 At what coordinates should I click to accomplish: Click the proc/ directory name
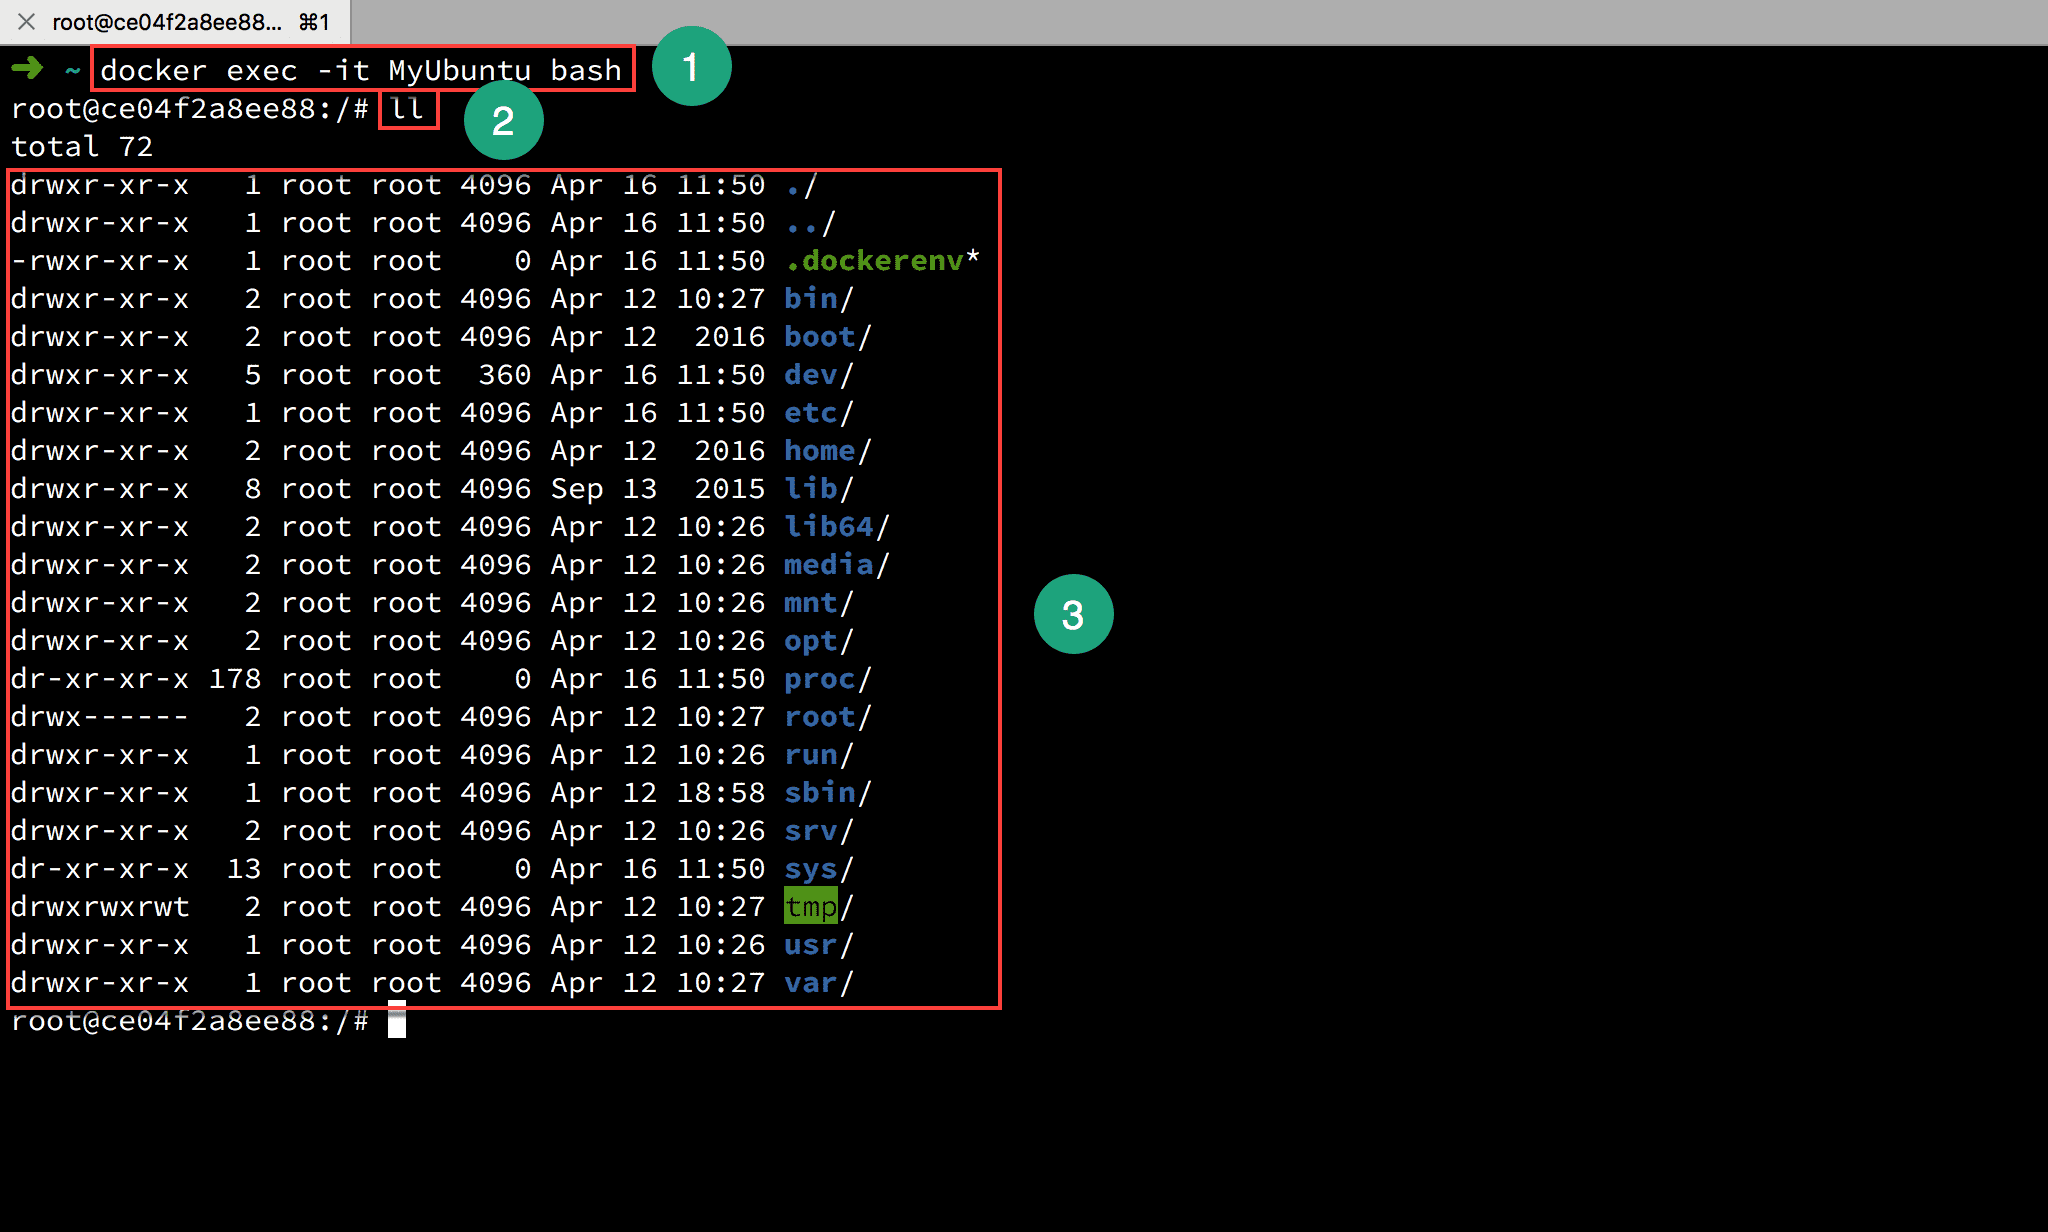[828, 679]
